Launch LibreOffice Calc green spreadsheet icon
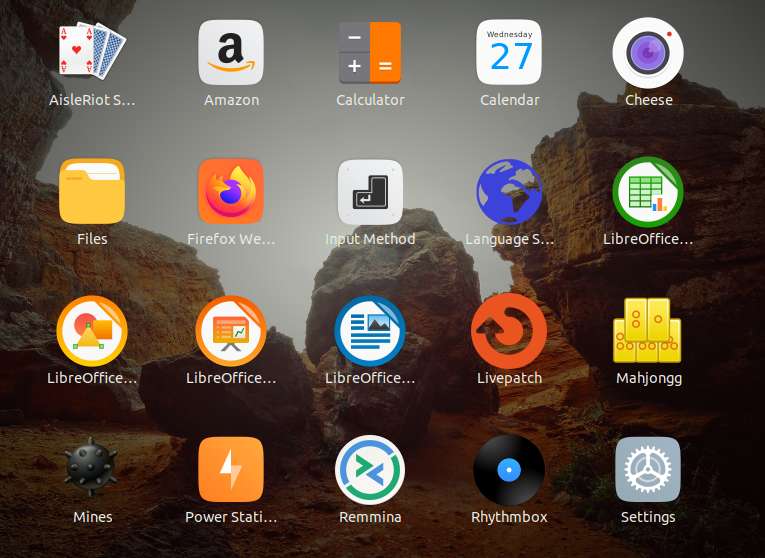This screenshot has width=765, height=558. tap(648, 192)
